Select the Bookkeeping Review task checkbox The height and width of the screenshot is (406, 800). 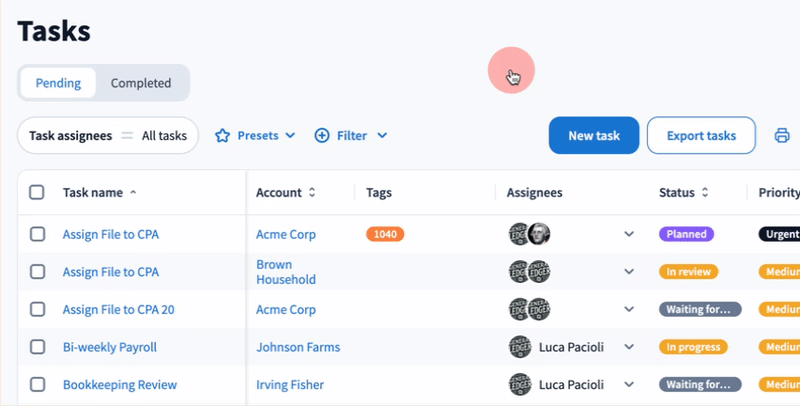pyautogui.click(x=37, y=384)
